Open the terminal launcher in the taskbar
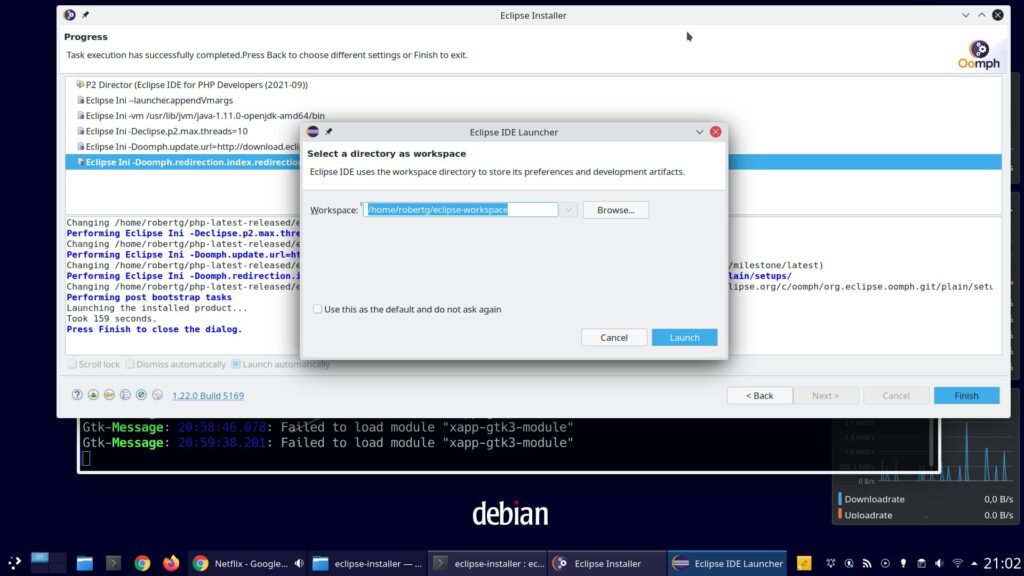 pos(113,563)
